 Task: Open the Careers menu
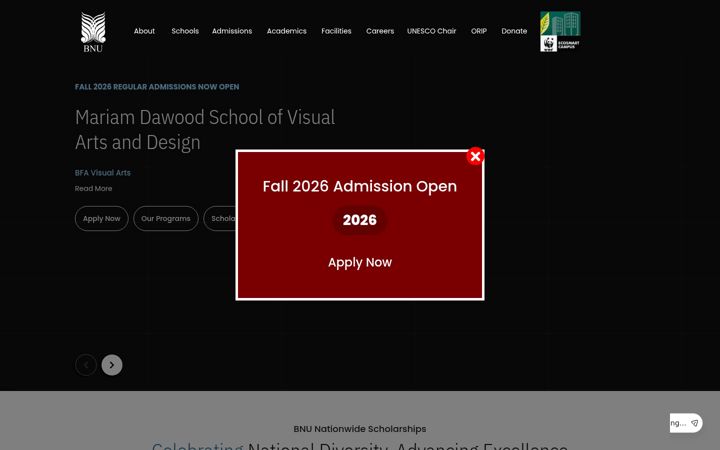pyautogui.click(x=380, y=31)
